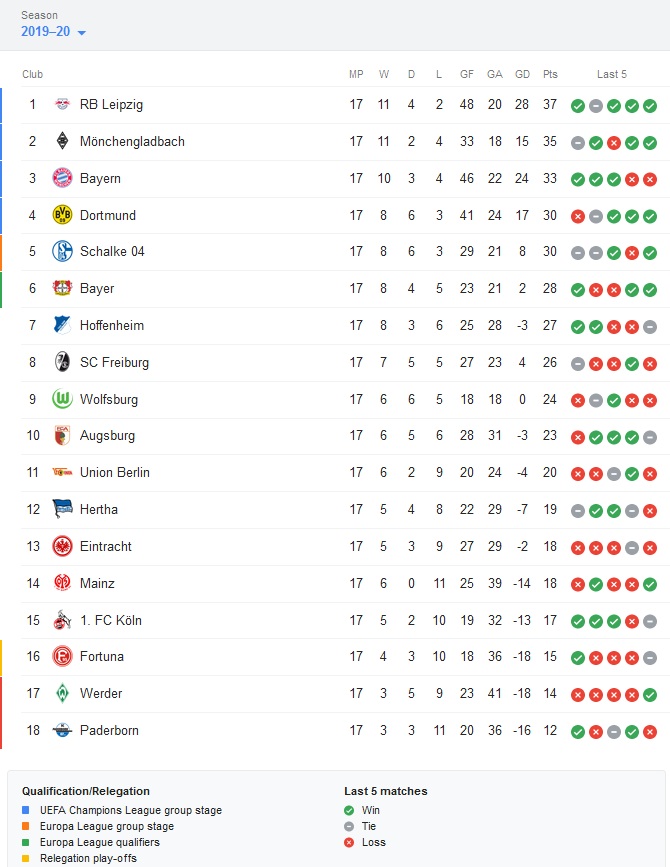Click Hoffenheim's most recent tie indicator

point(650,327)
